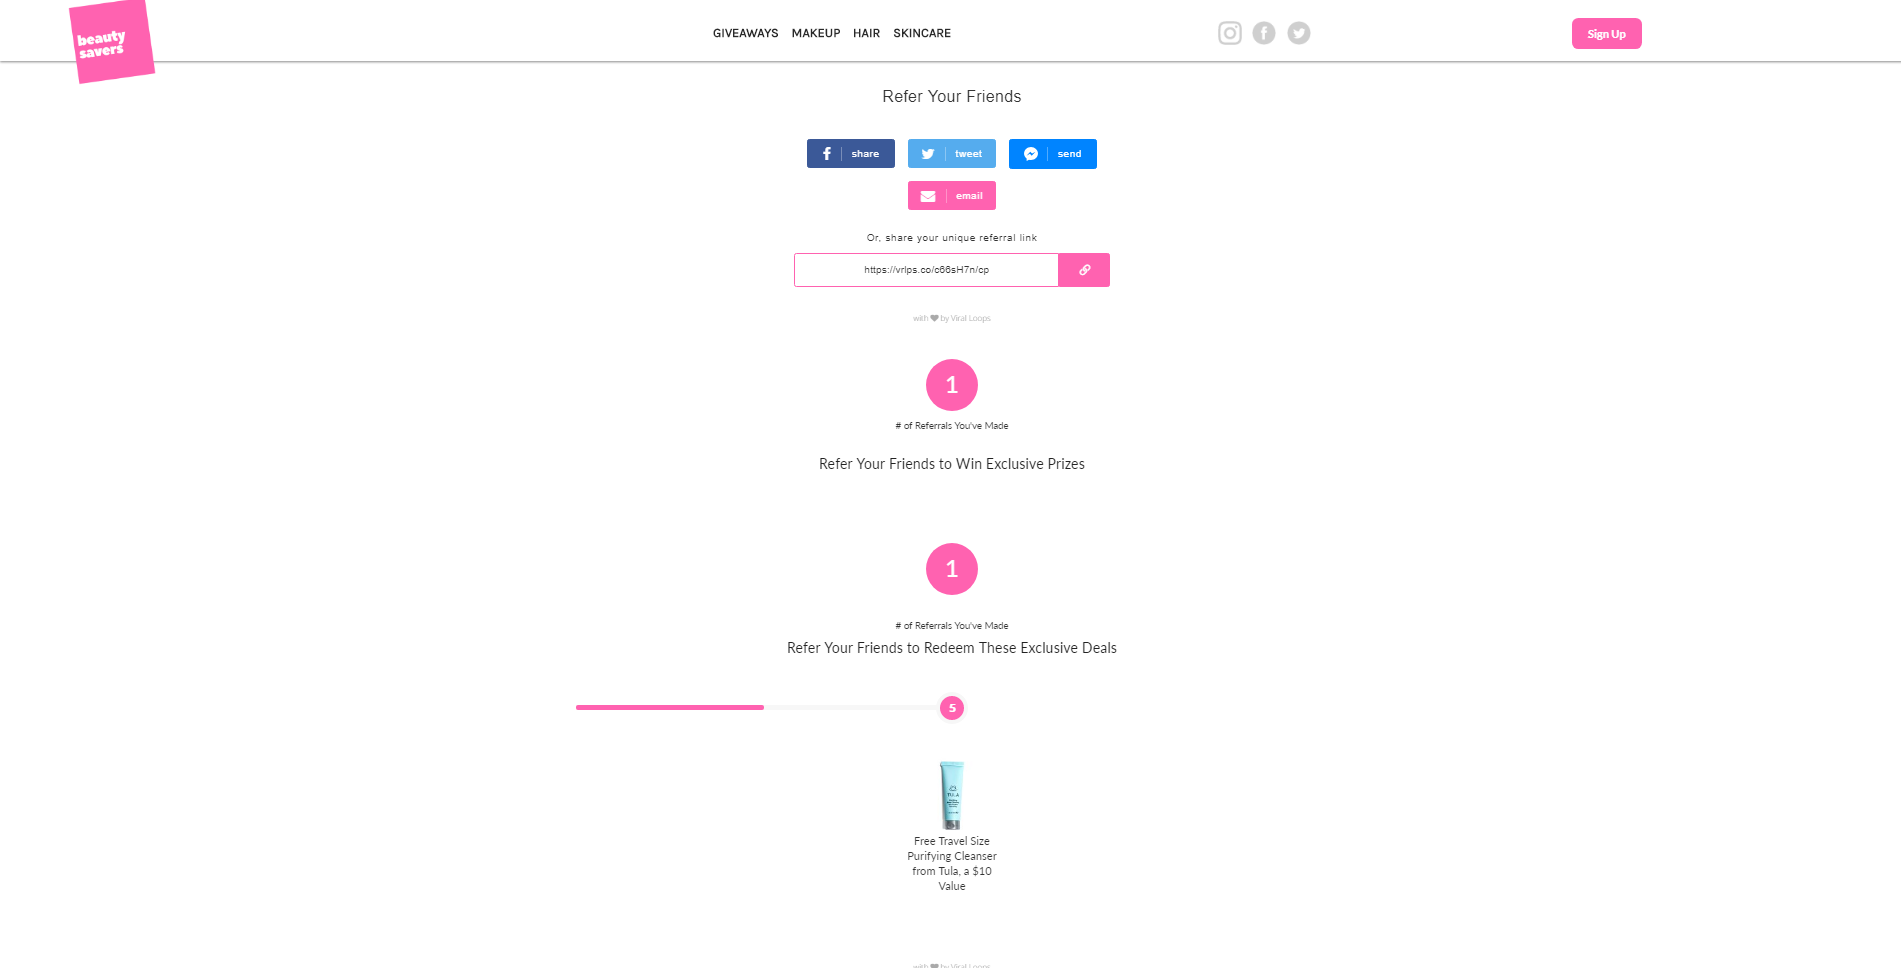Open the Hair menu item
The image size is (1901, 968).
point(866,33)
